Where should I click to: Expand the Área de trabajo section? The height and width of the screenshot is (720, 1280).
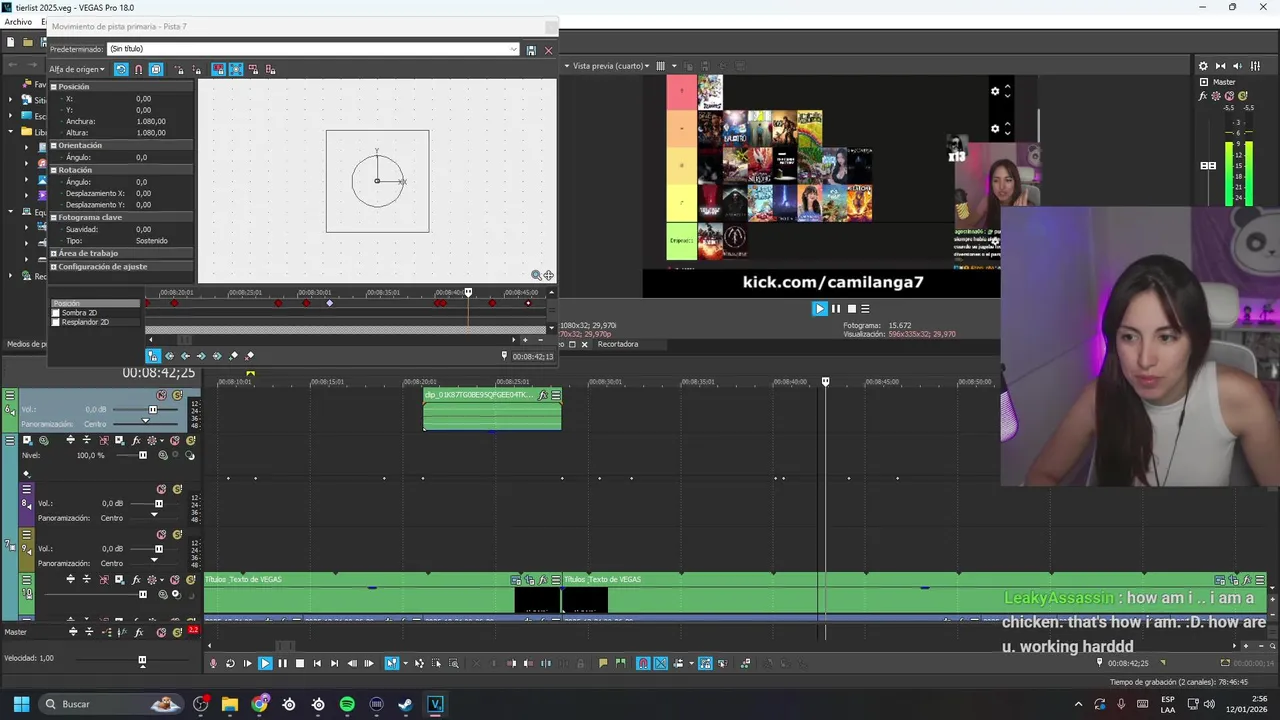[x=53, y=254]
